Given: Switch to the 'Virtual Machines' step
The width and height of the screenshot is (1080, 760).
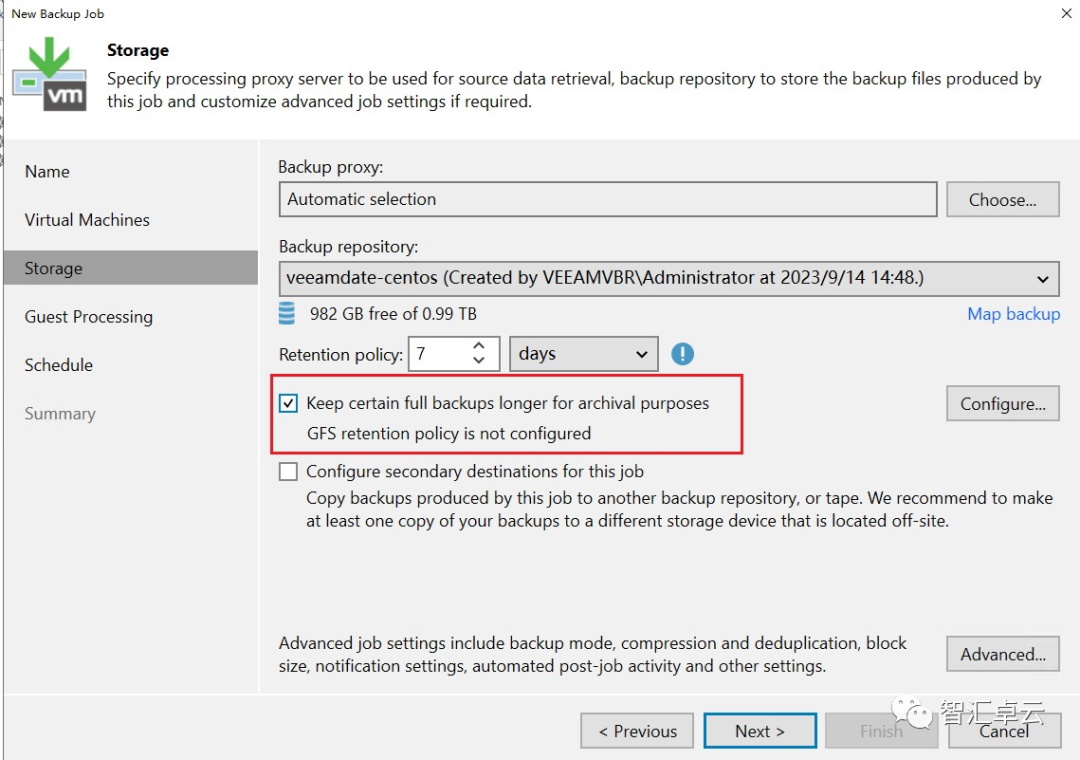Looking at the screenshot, I should [87, 219].
